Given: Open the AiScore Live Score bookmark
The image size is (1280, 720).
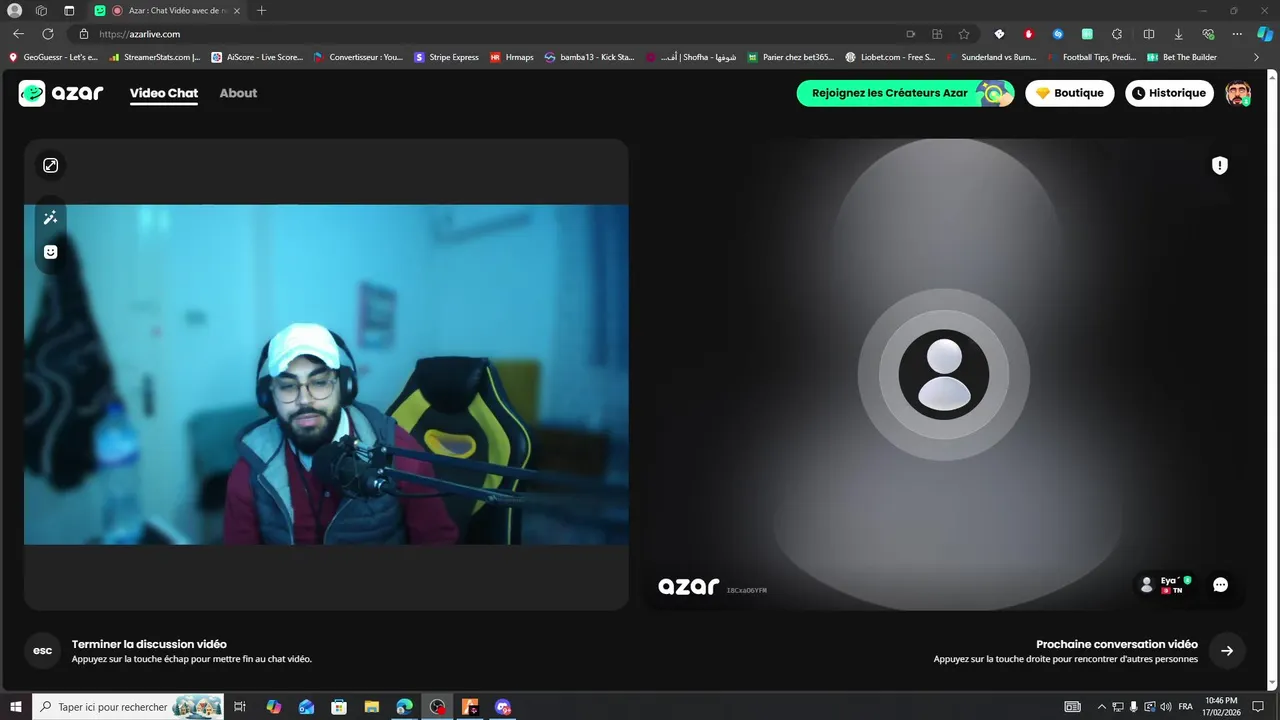Looking at the screenshot, I should click(x=257, y=57).
